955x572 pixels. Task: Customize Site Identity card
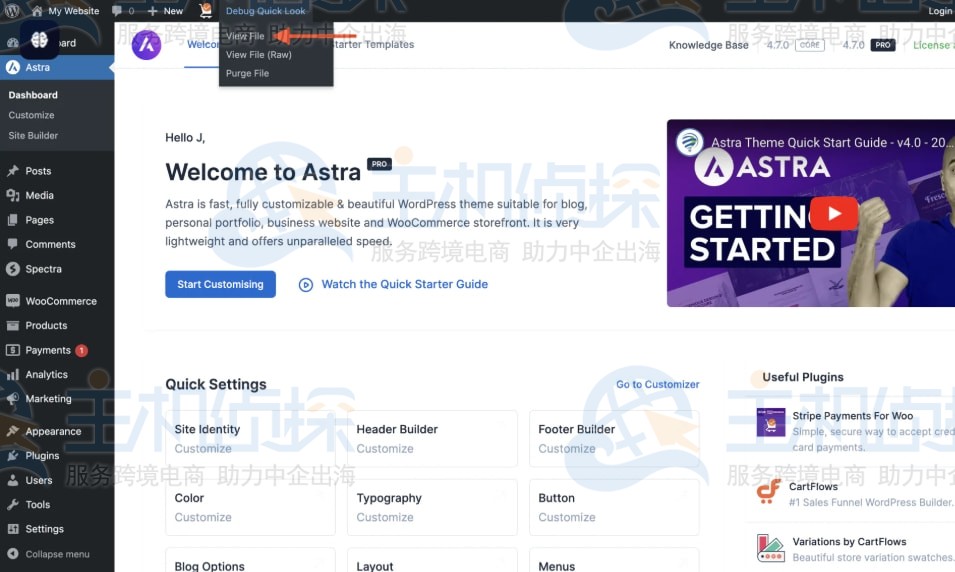click(250, 439)
